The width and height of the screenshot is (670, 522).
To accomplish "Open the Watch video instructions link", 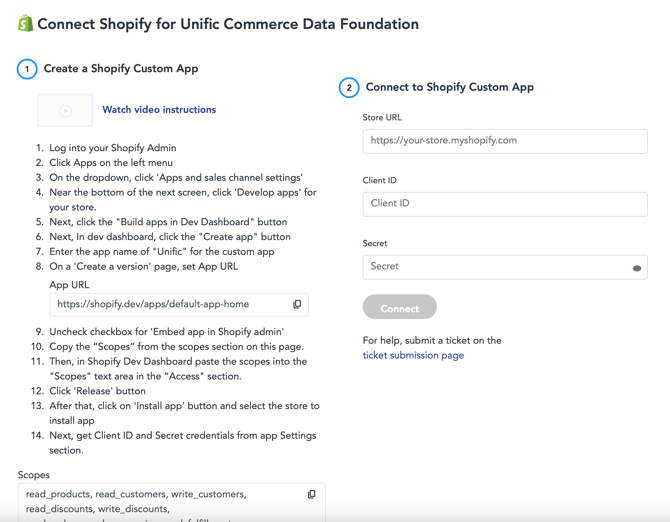I will click(159, 110).
